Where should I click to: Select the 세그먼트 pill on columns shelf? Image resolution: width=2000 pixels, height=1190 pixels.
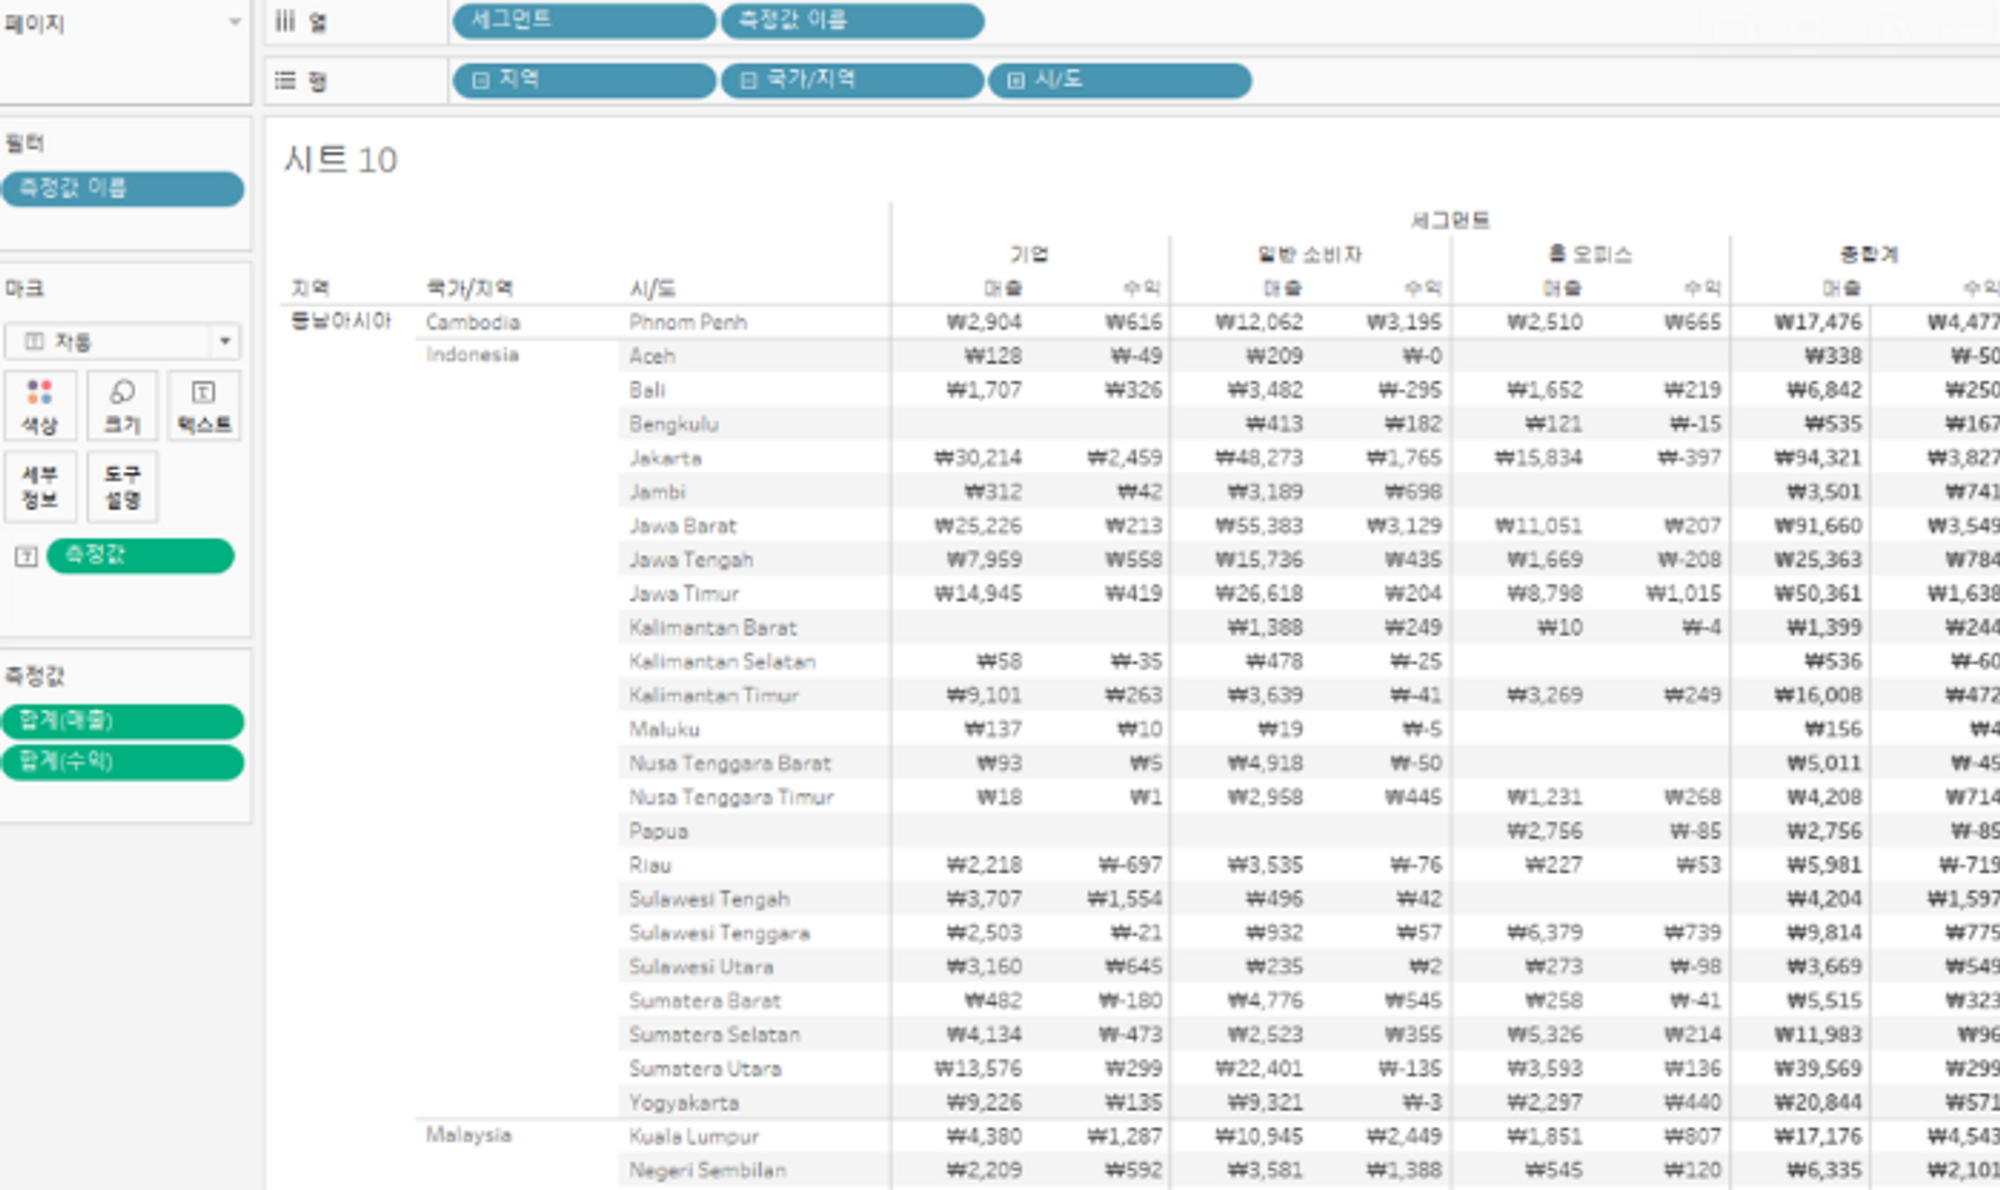(x=583, y=21)
